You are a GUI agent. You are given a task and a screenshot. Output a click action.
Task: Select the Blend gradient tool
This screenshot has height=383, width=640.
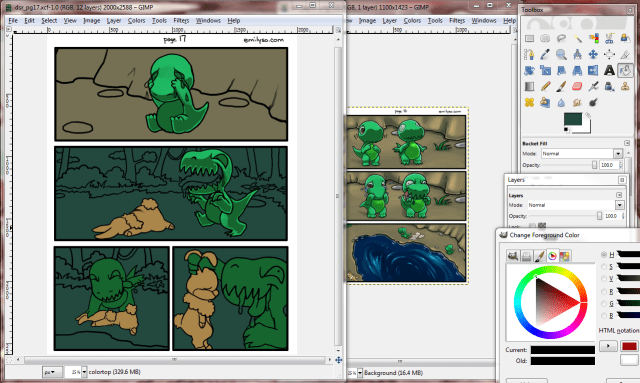tap(529, 86)
